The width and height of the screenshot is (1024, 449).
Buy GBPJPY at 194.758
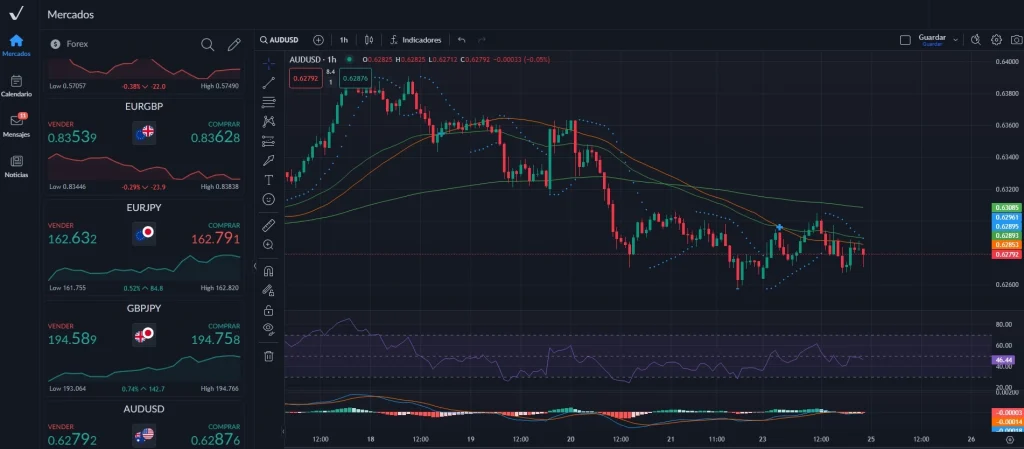(x=216, y=339)
